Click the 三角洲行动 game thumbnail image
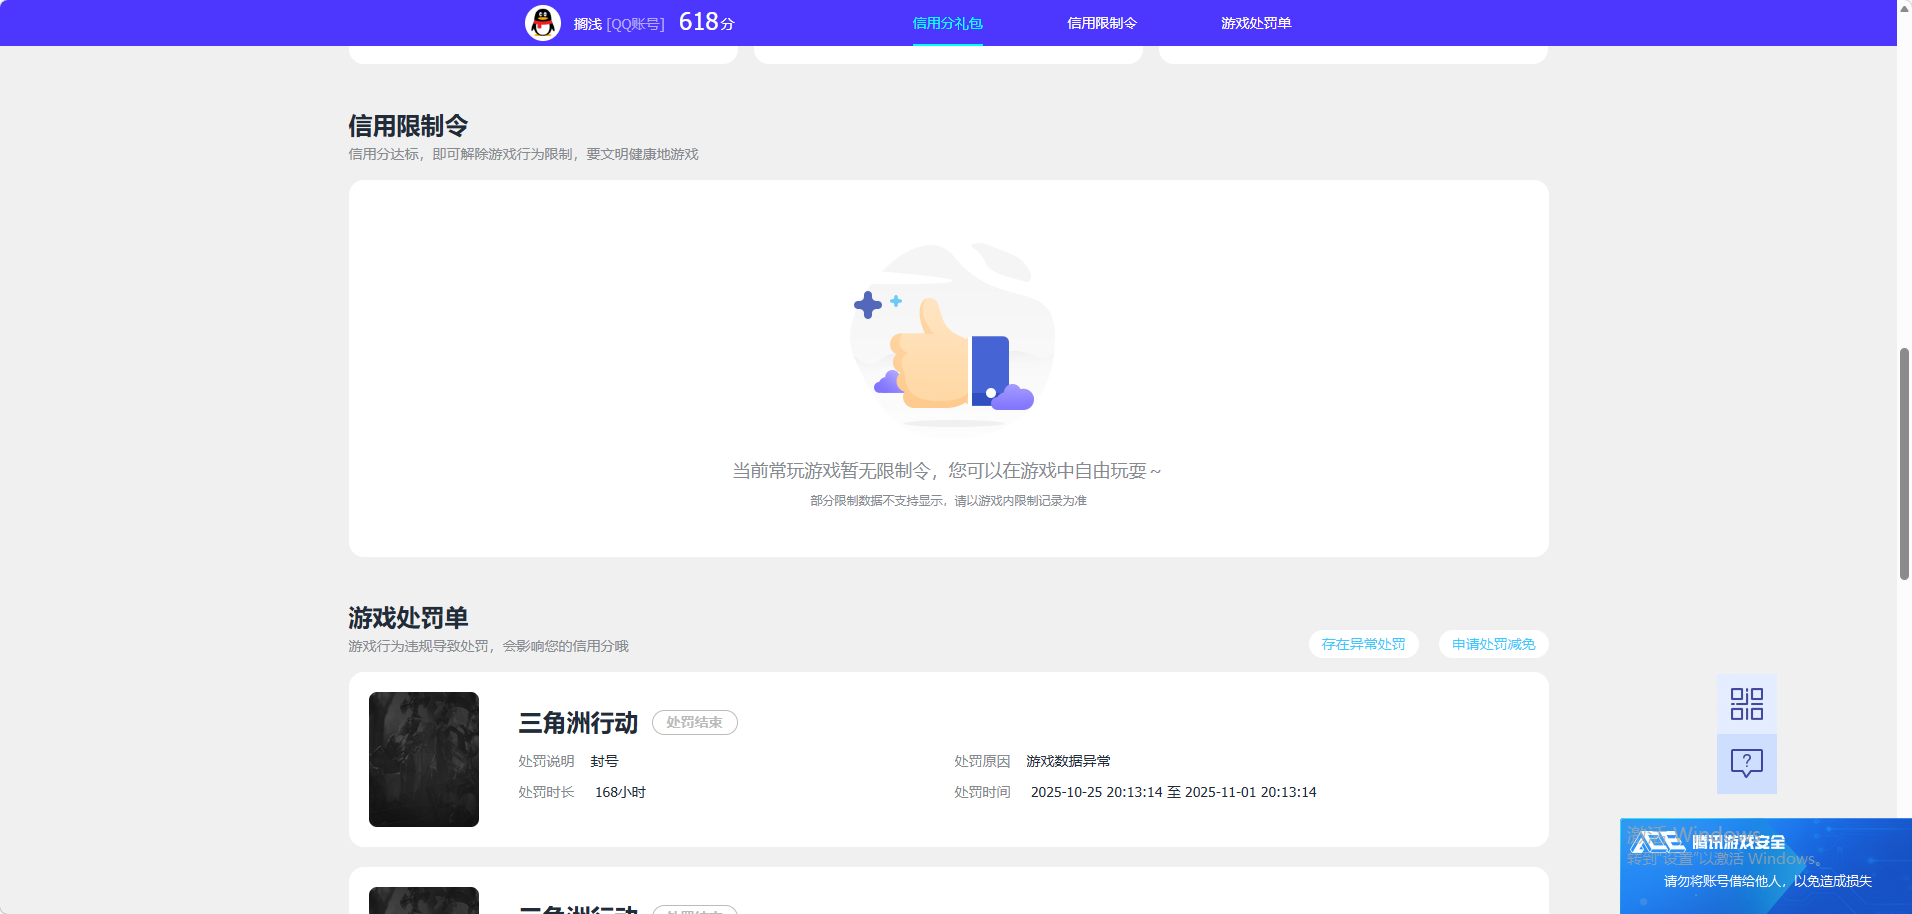Viewport: 1912px width, 914px height. [x=423, y=759]
